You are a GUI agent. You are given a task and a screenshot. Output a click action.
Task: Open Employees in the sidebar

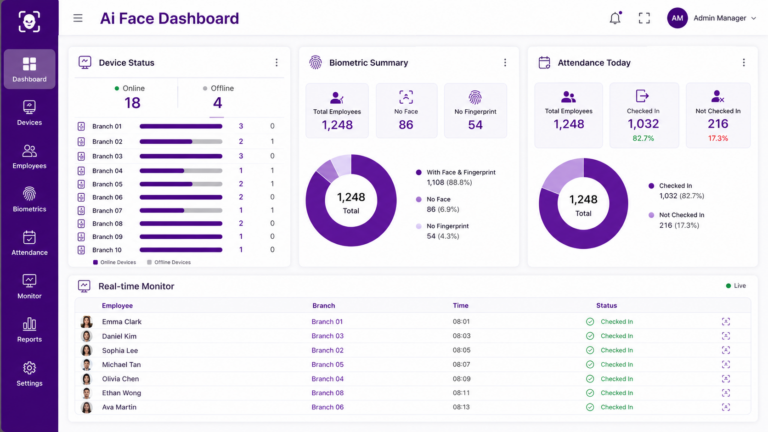(x=29, y=156)
